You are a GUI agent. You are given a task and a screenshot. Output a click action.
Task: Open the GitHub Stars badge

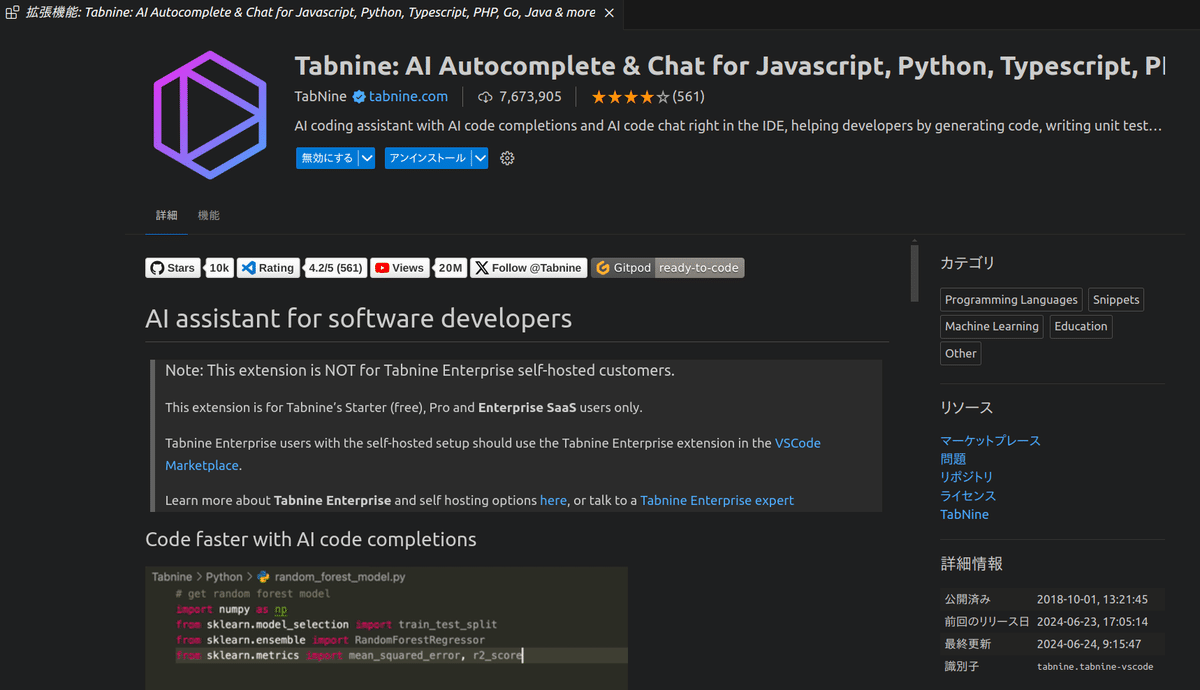click(172, 267)
